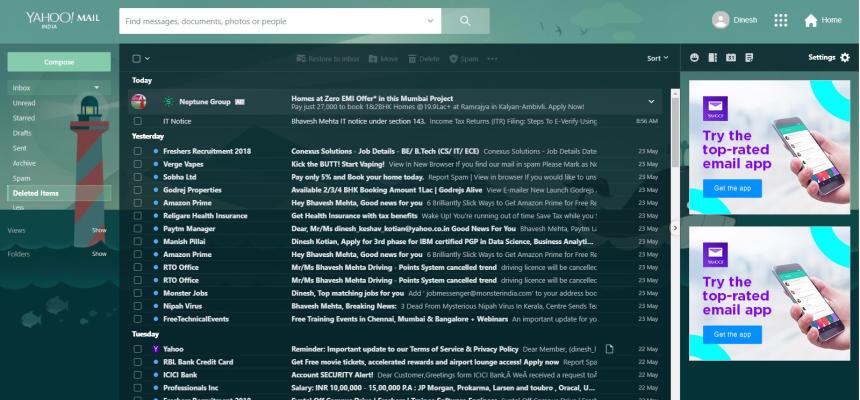The image size is (860, 400).
Task: Click the purple Yahoo Y icon in Yahoo row
Action: pyautogui.click(x=156, y=349)
